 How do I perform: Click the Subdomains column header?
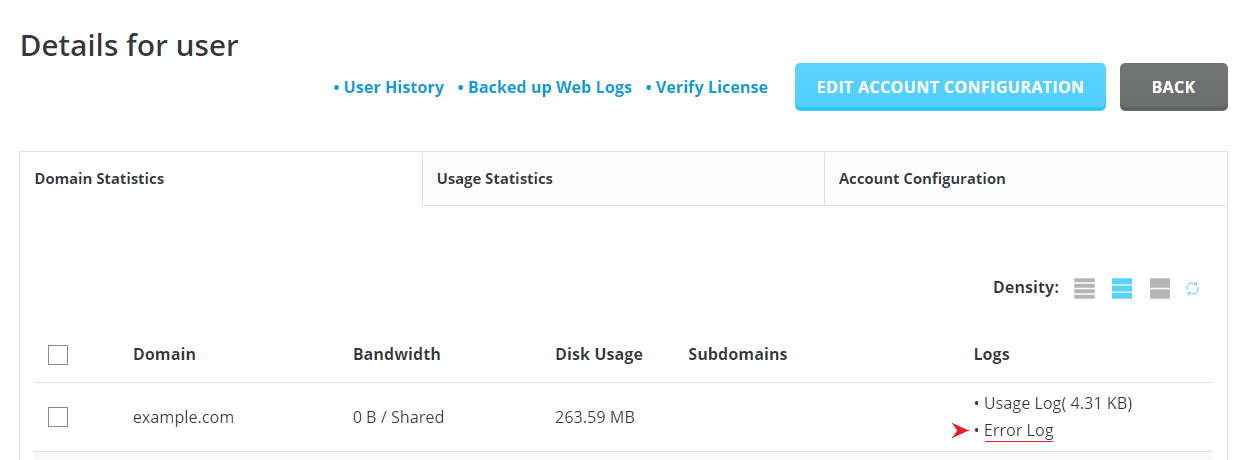pos(737,354)
